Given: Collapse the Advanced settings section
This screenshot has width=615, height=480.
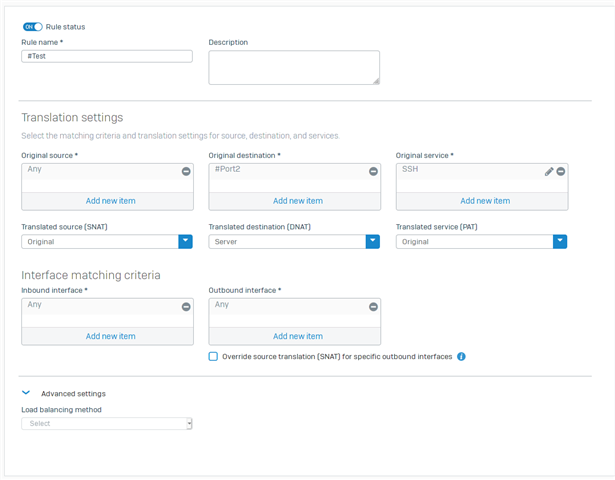Looking at the screenshot, I should (26, 393).
